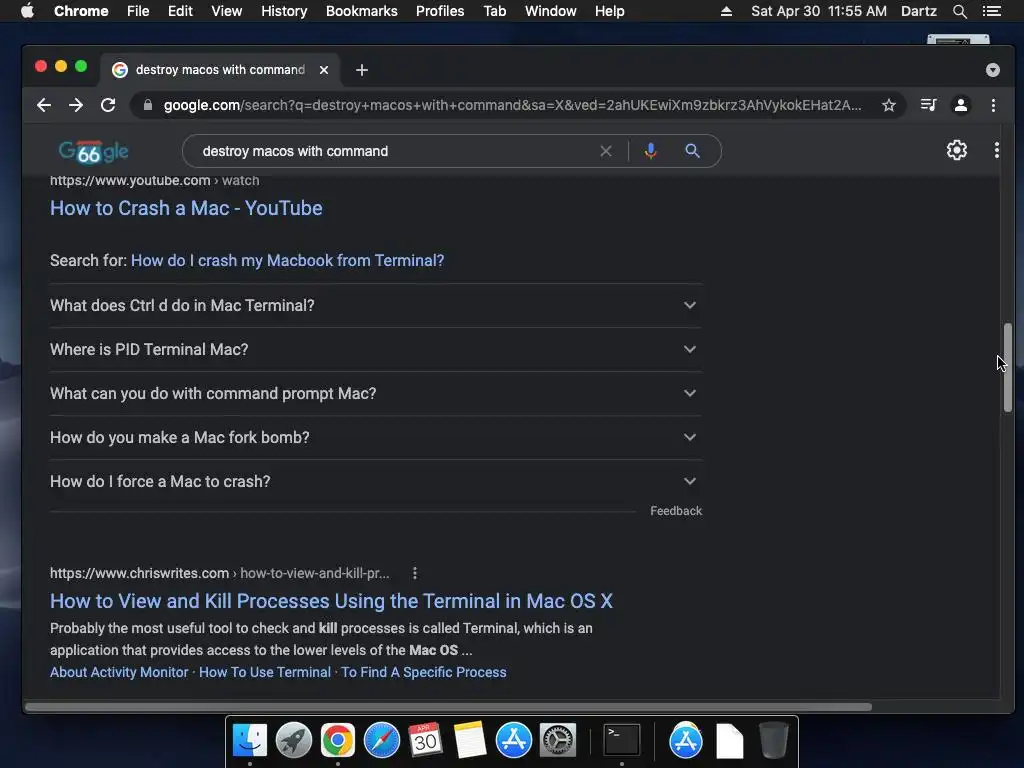Viewport: 1024px width, 768px height.
Task: Bookmark this page with the star icon
Action: (888, 105)
